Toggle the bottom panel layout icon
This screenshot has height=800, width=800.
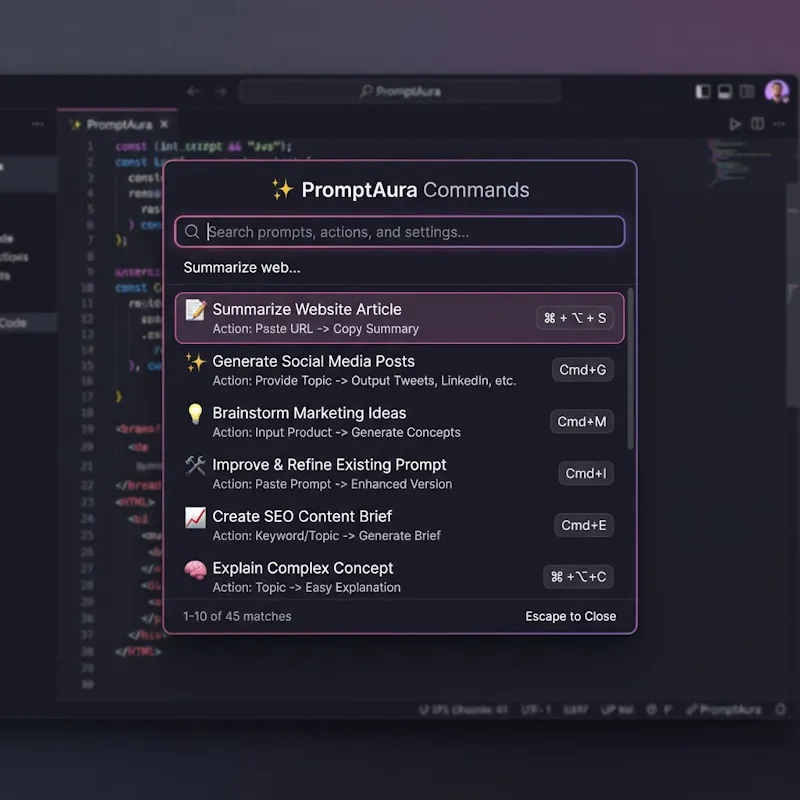724,91
